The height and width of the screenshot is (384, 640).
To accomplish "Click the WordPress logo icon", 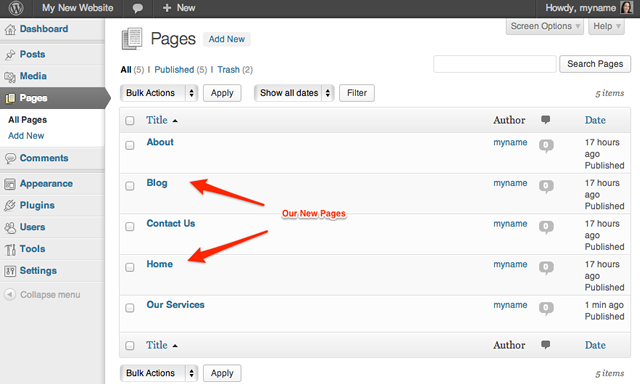I will pyautogui.click(x=16, y=8).
